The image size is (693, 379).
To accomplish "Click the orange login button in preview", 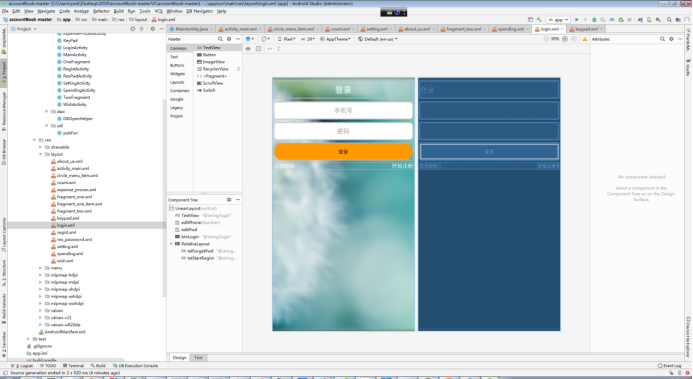I will [x=343, y=152].
